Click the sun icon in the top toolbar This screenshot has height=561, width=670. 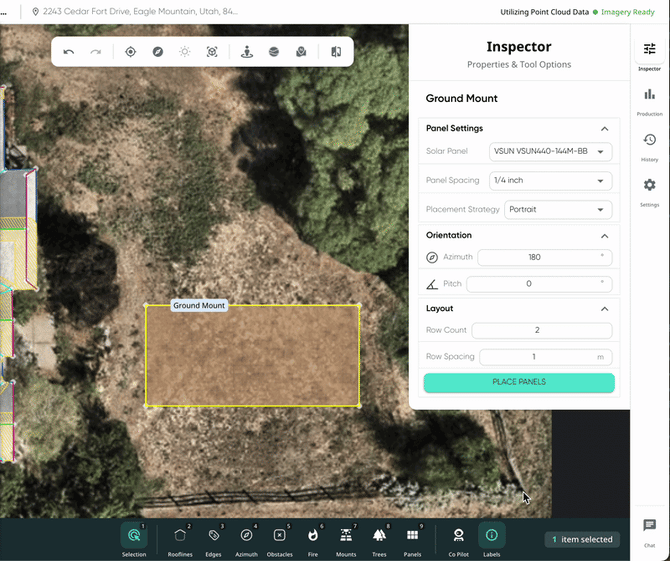click(185, 52)
